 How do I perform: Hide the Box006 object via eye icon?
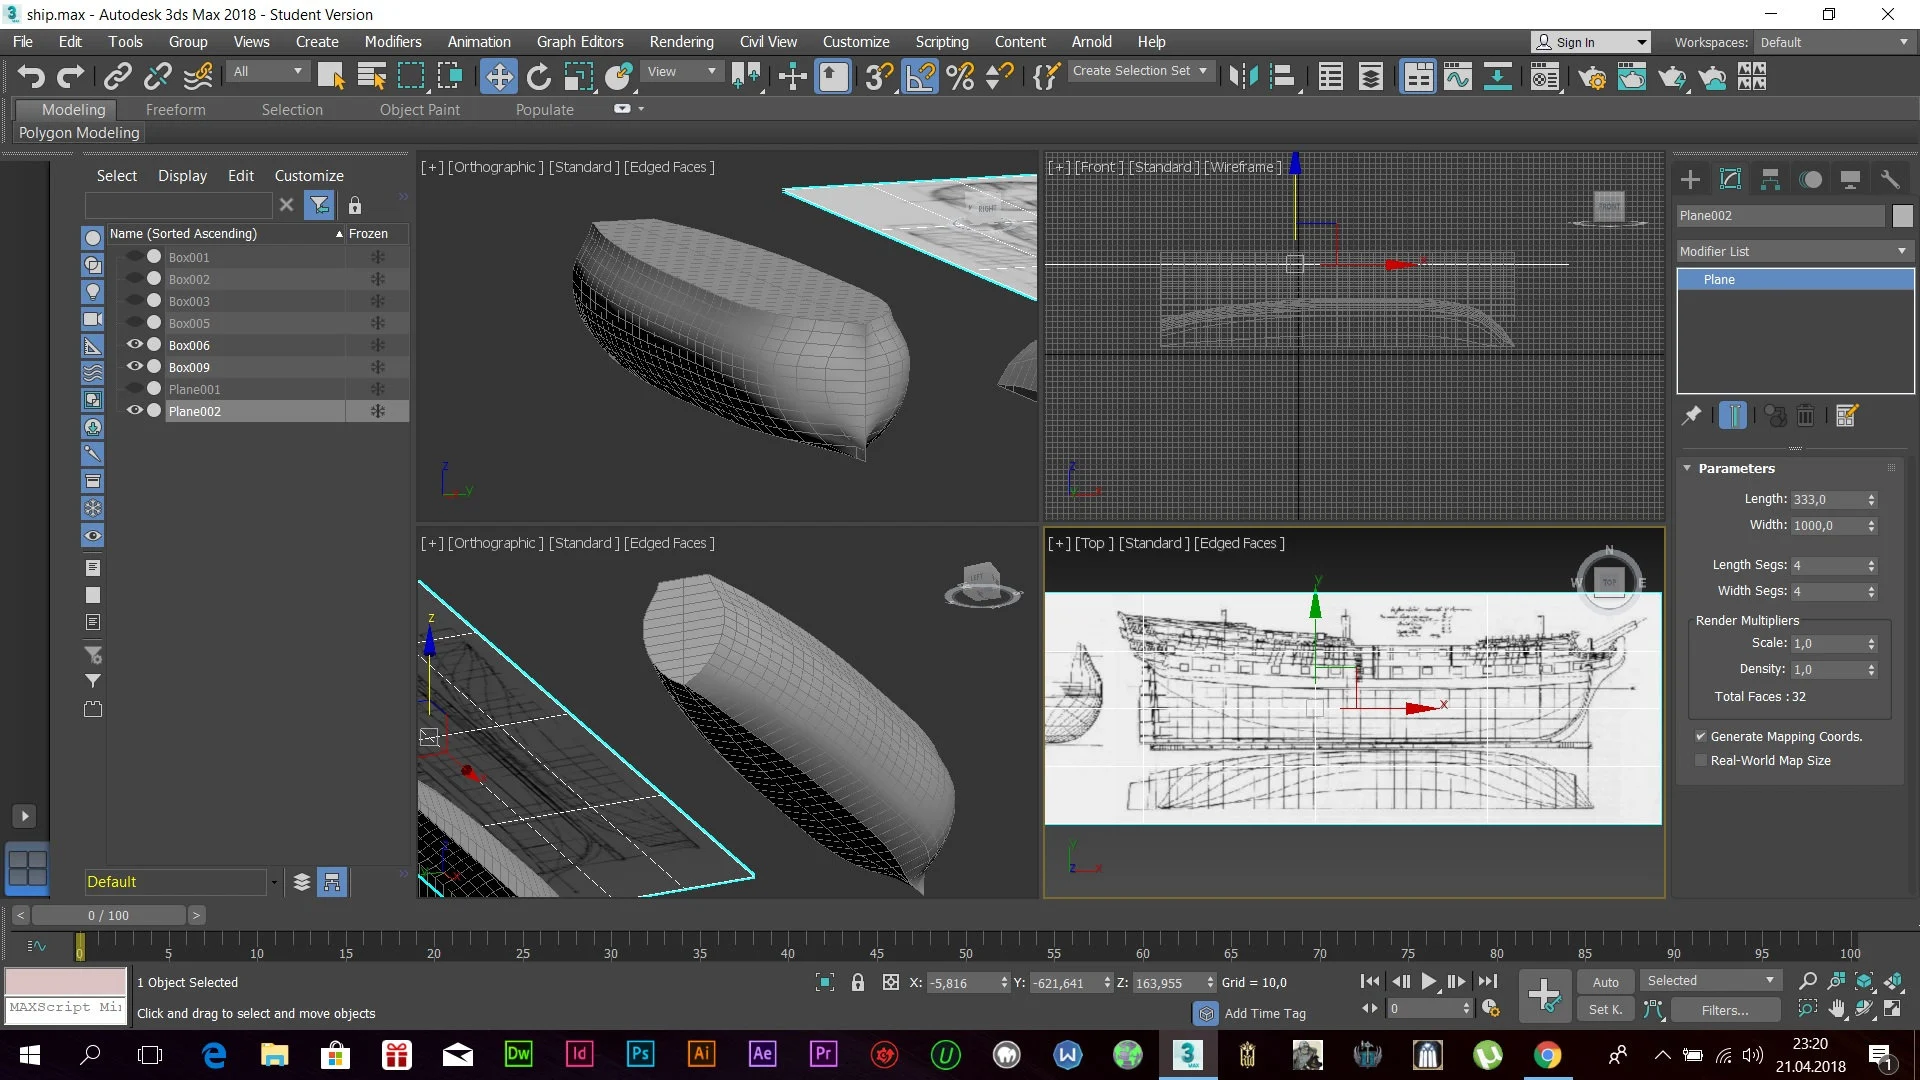click(134, 344)
